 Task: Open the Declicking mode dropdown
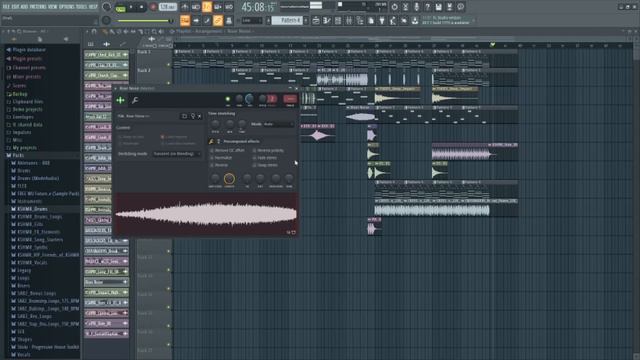[x=176, y=154]
